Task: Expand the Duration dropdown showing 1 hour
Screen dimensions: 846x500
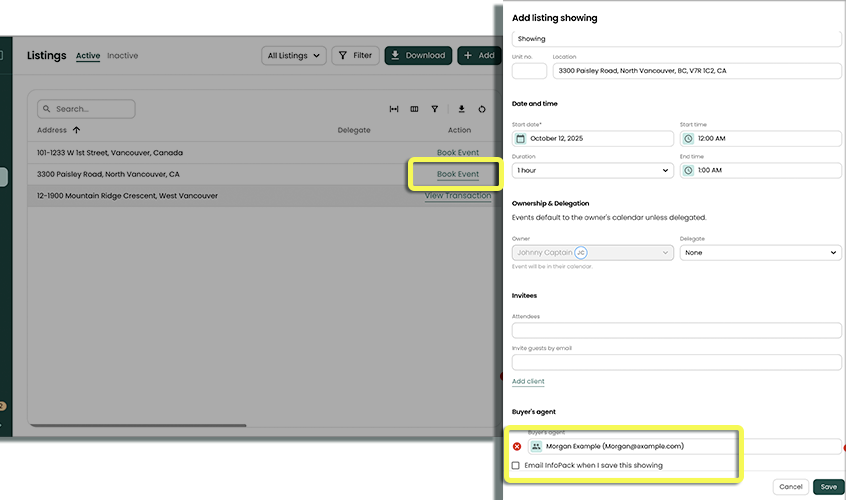Action: pos(592,171)
